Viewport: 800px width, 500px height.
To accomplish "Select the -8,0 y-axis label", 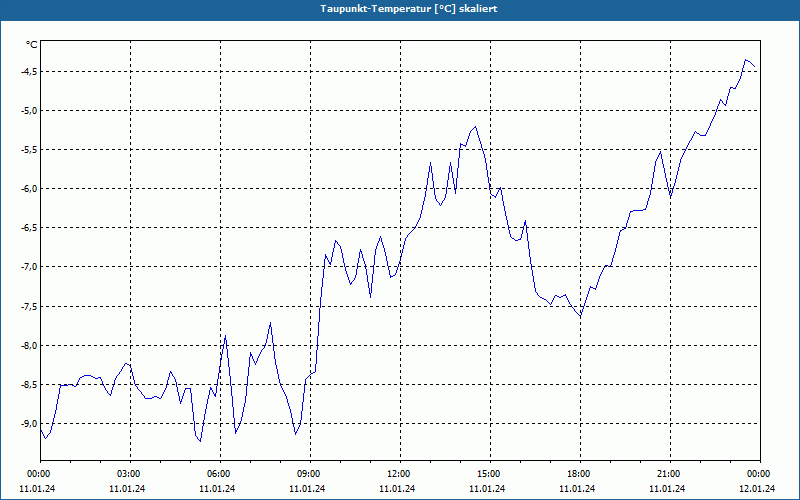I will pos(29,345).
